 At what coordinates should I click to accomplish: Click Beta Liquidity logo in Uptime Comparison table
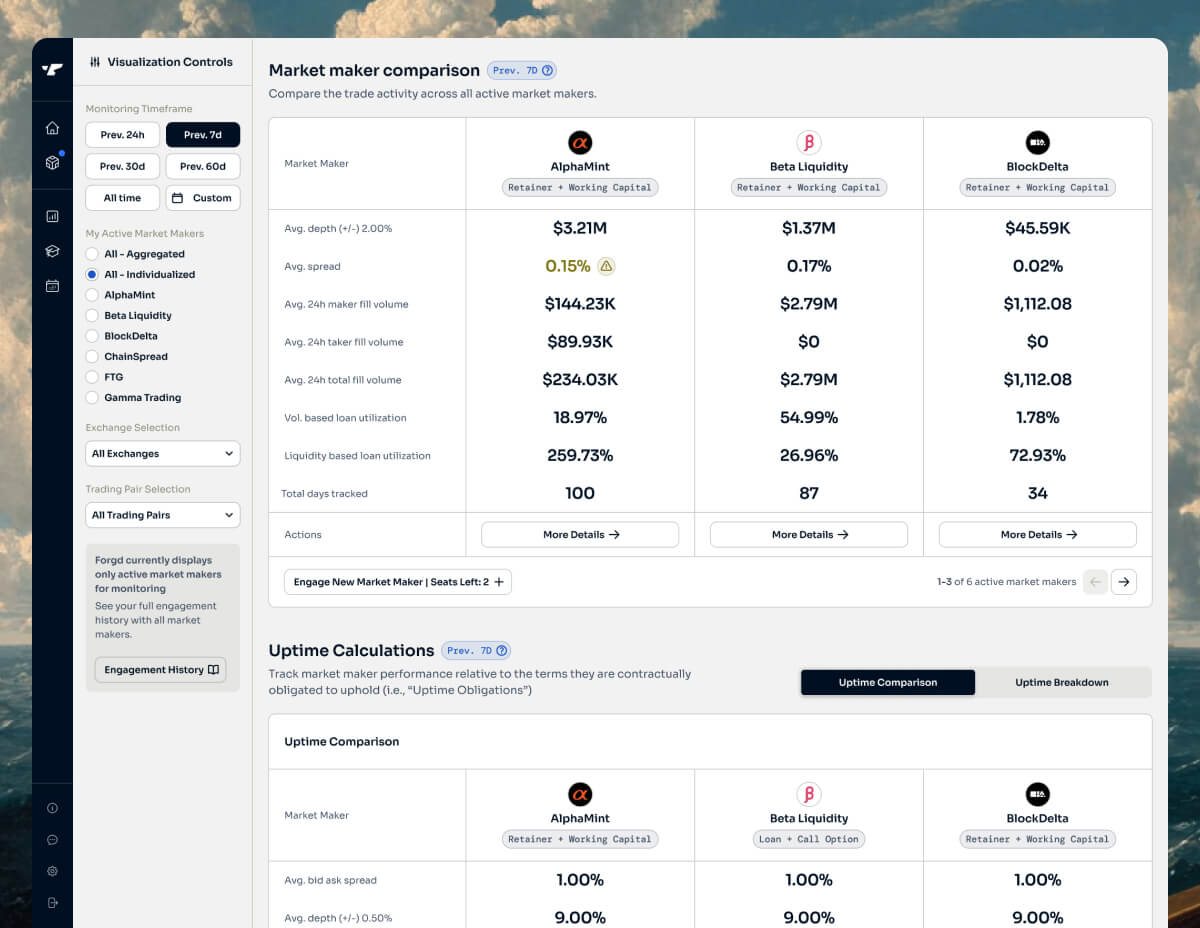(809, 795)
